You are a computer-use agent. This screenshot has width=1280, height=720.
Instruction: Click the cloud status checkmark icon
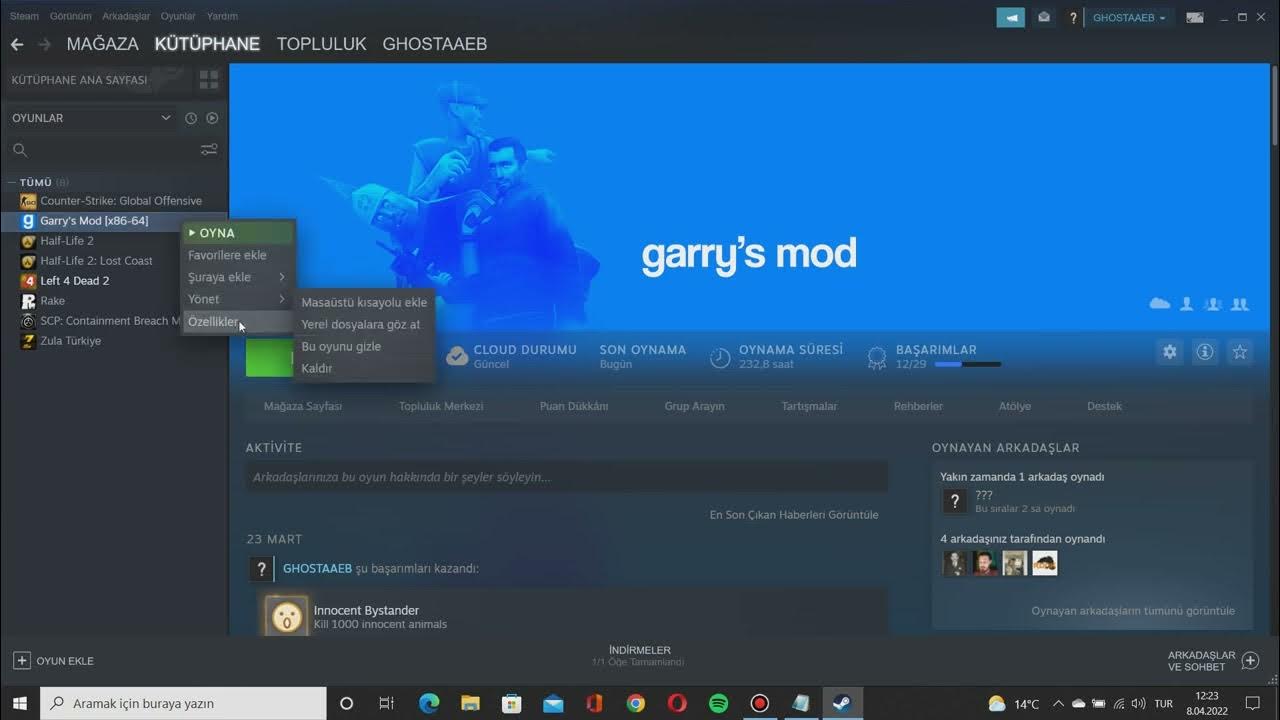pos(457,356)
